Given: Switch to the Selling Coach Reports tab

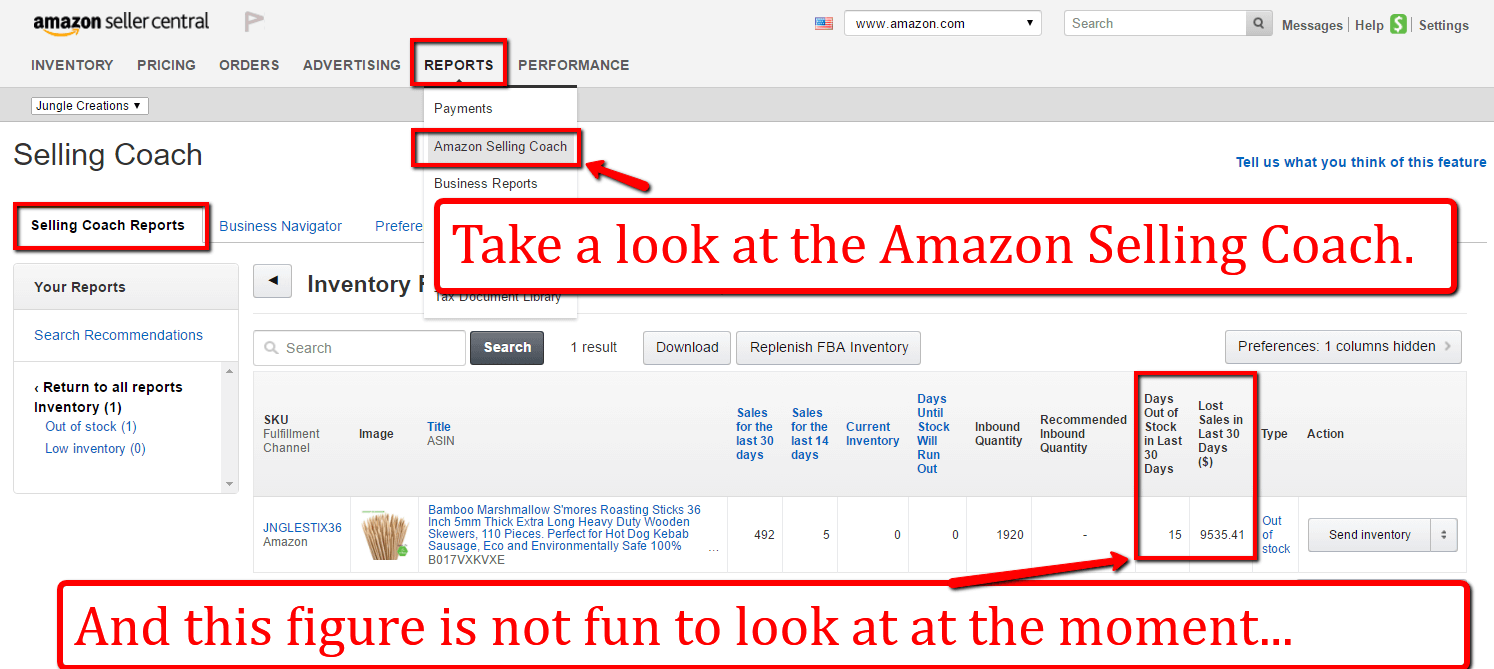Looking at the screenshot, I should pos(108,225).
